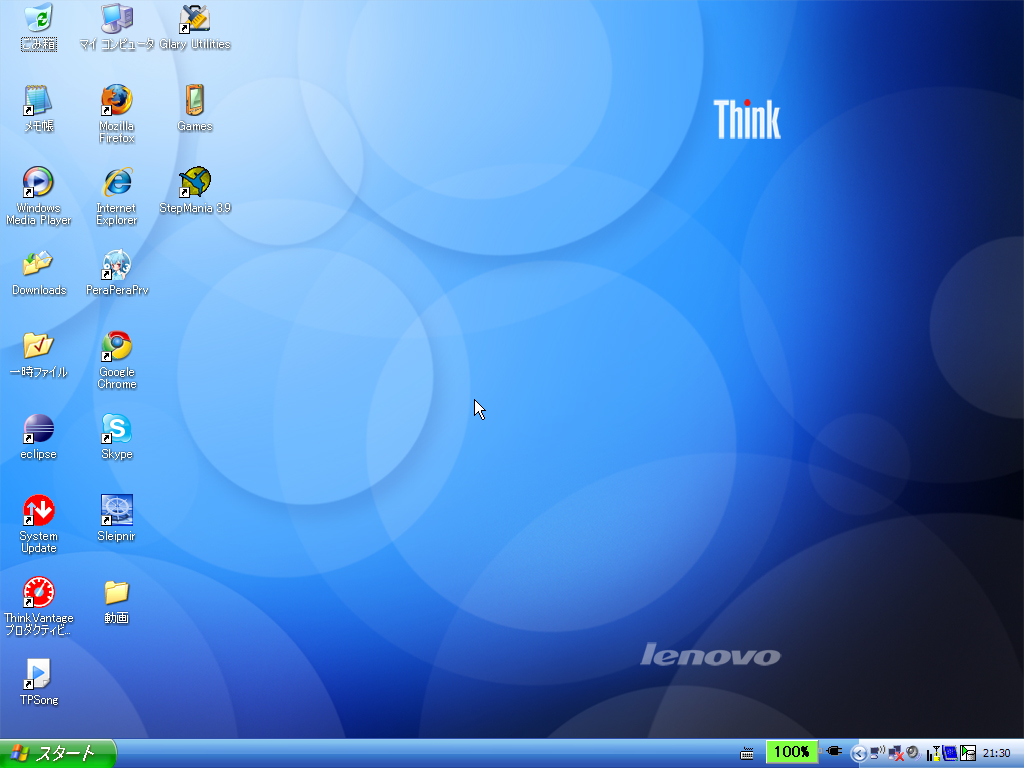Select the Mozilla Firefox shortcut

(x=117, y=114)
